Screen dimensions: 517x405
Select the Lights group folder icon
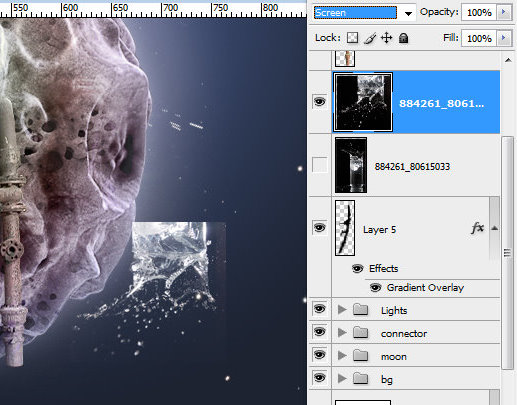360,310
